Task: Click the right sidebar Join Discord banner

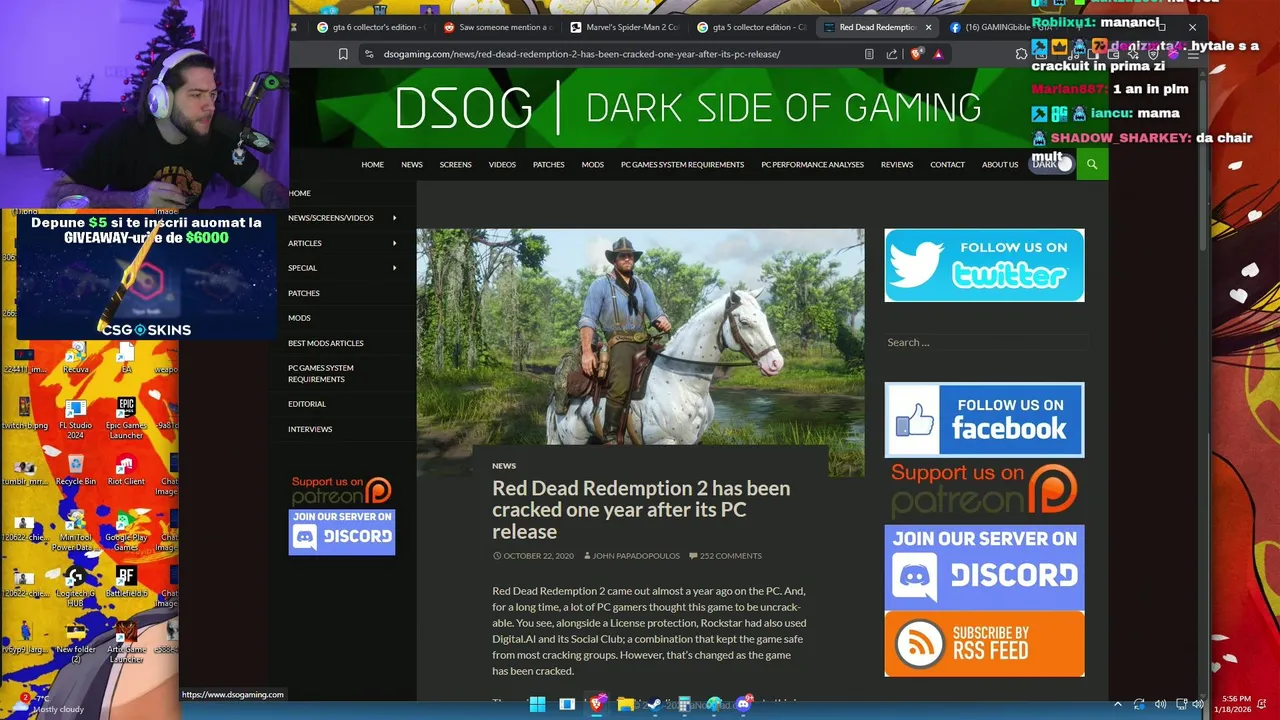Action: click(x=984, y=567)
